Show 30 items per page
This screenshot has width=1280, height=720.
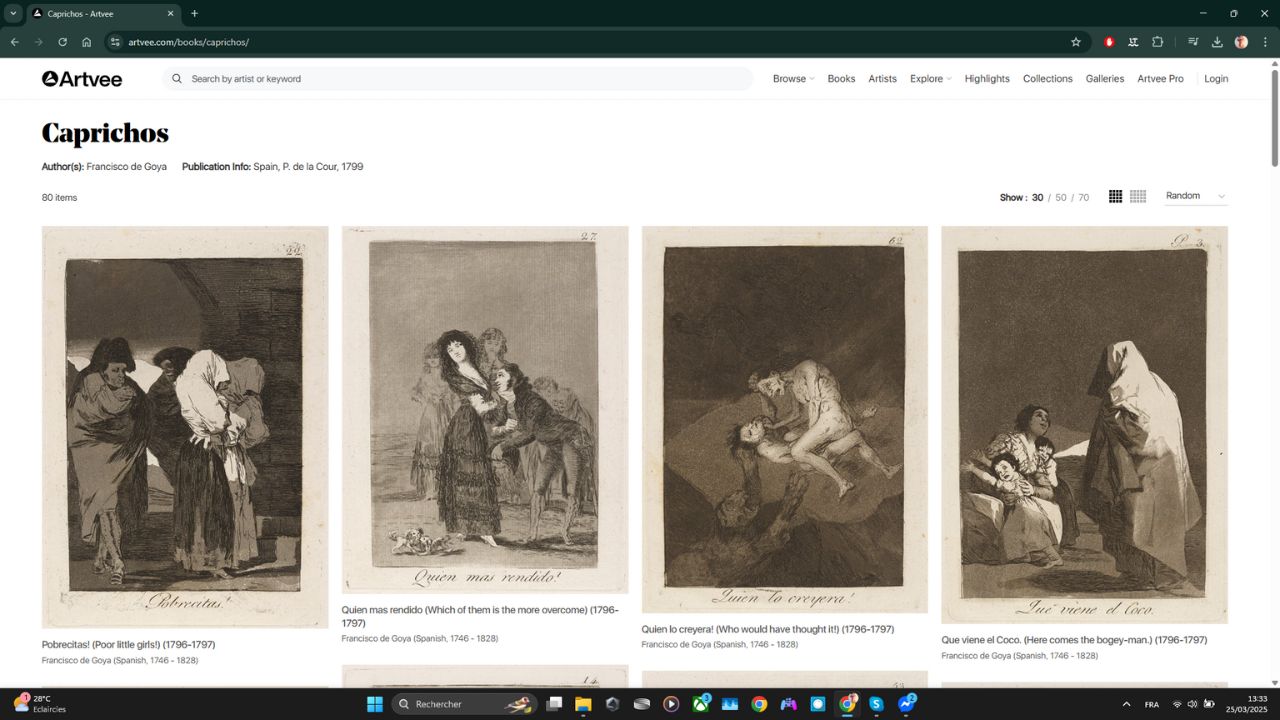(1037, 197)
